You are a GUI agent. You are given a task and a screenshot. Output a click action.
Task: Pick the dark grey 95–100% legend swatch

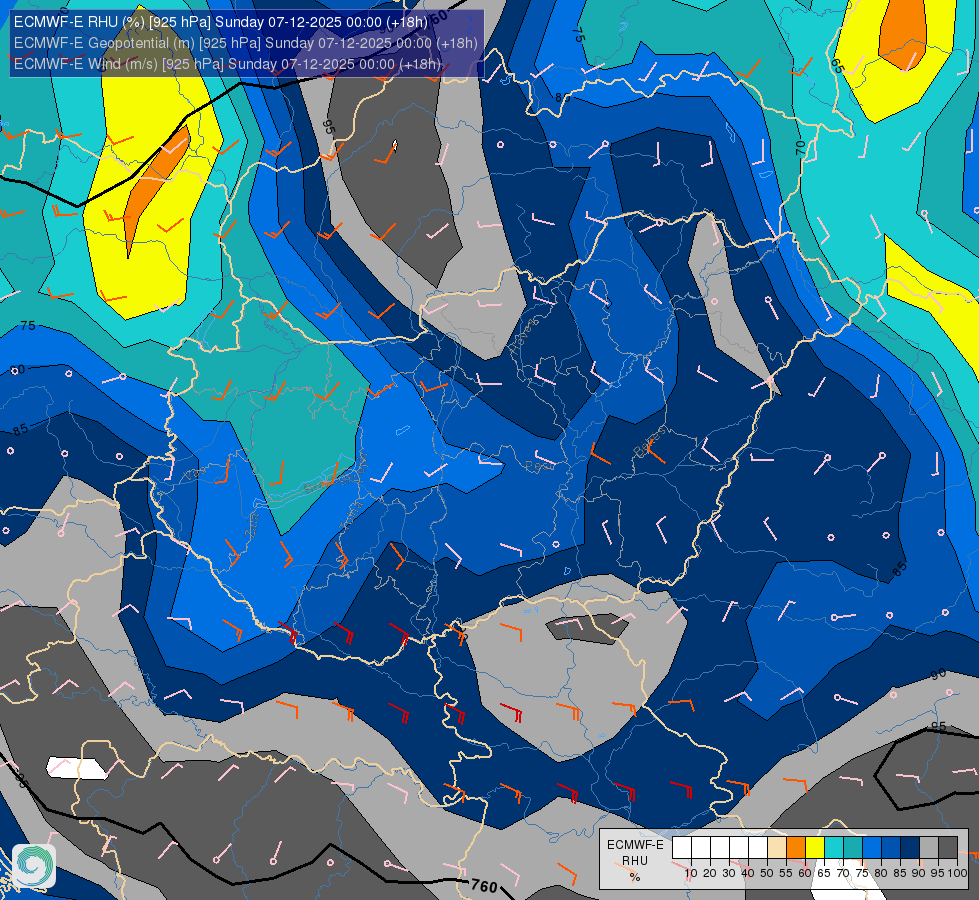[x=948, y=848]
